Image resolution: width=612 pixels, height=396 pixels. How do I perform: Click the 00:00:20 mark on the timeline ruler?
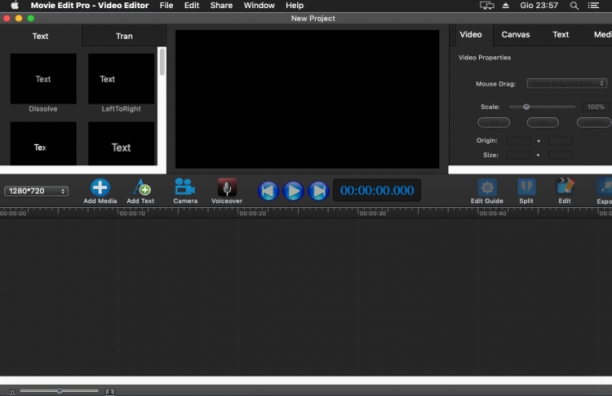tap(253, 213)
